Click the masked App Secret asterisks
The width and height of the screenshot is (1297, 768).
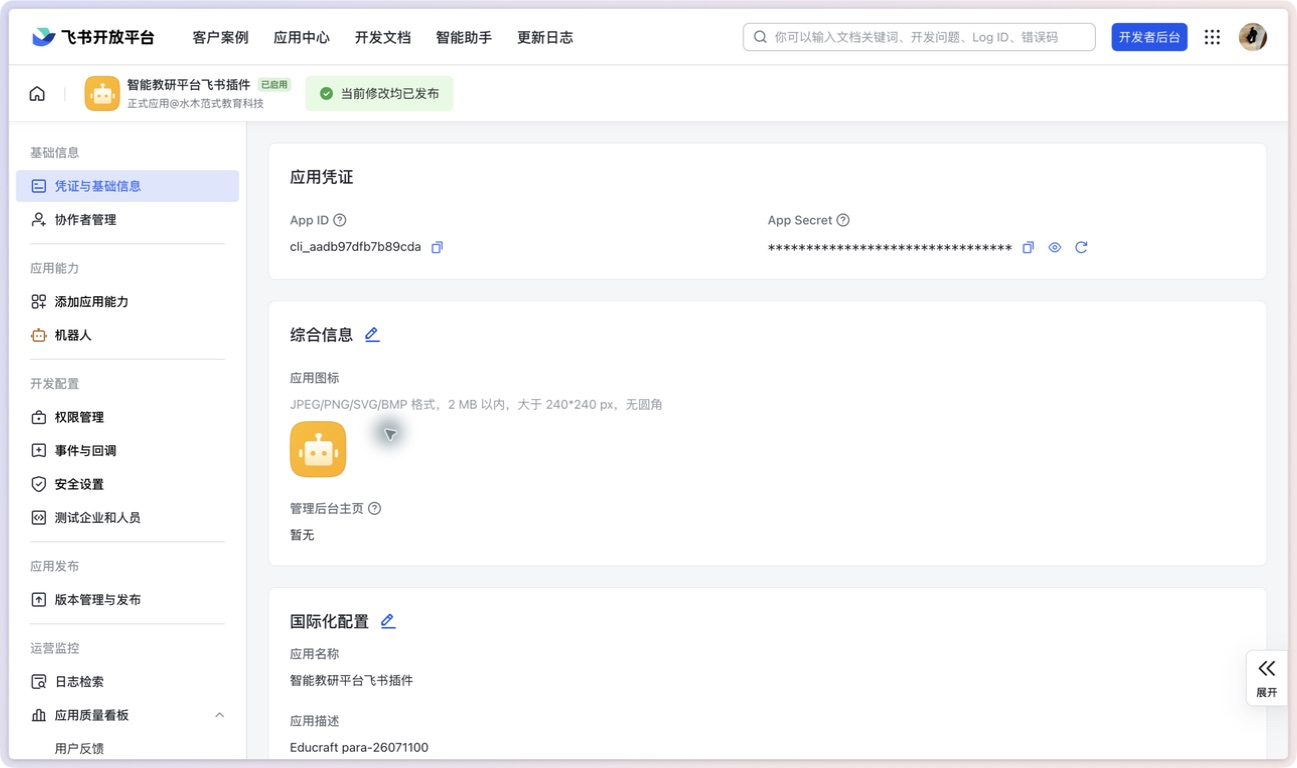[890, 248]
